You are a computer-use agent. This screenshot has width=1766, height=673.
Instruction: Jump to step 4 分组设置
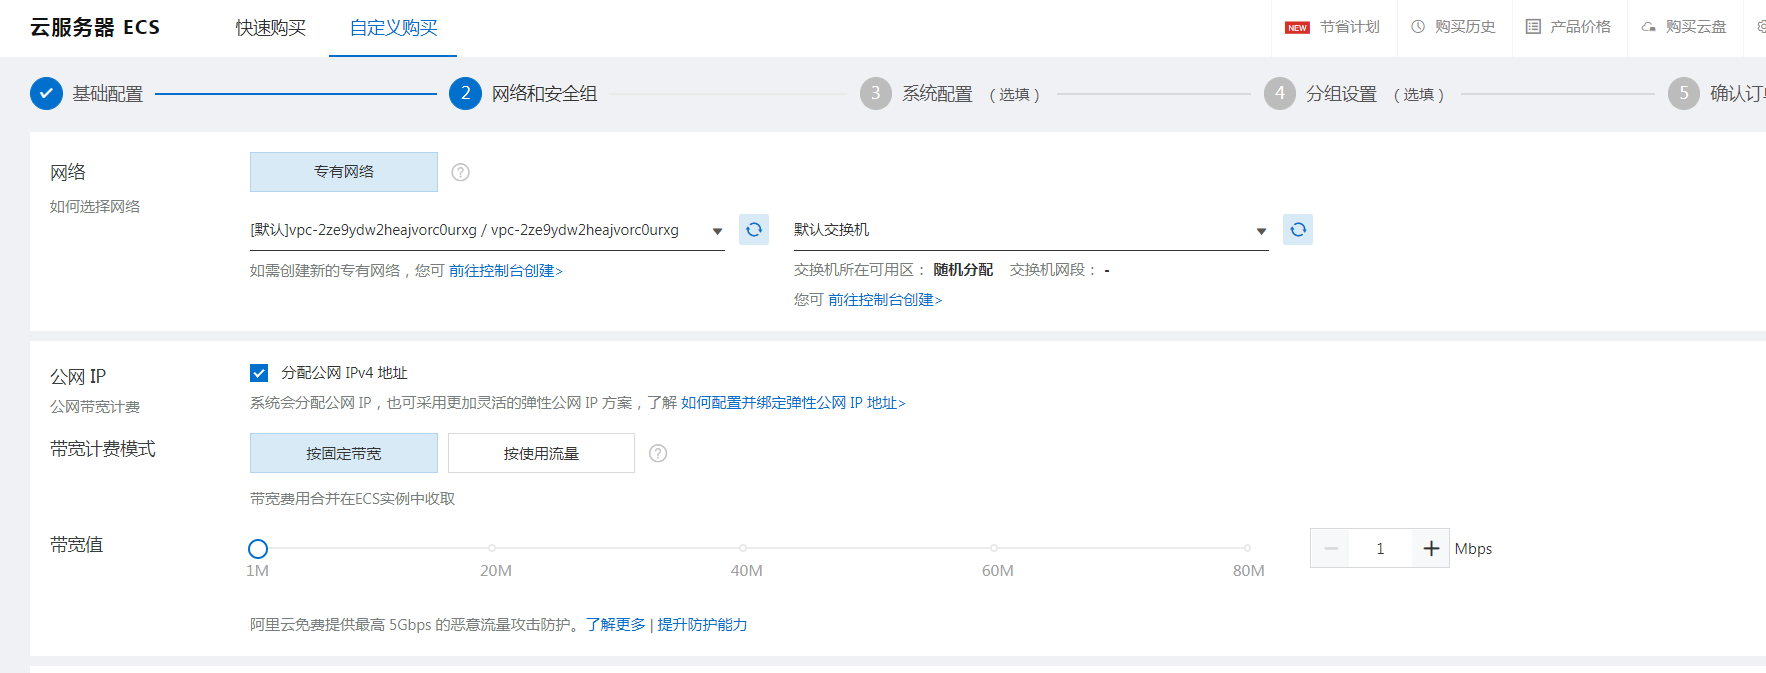tap(1280, 93)
